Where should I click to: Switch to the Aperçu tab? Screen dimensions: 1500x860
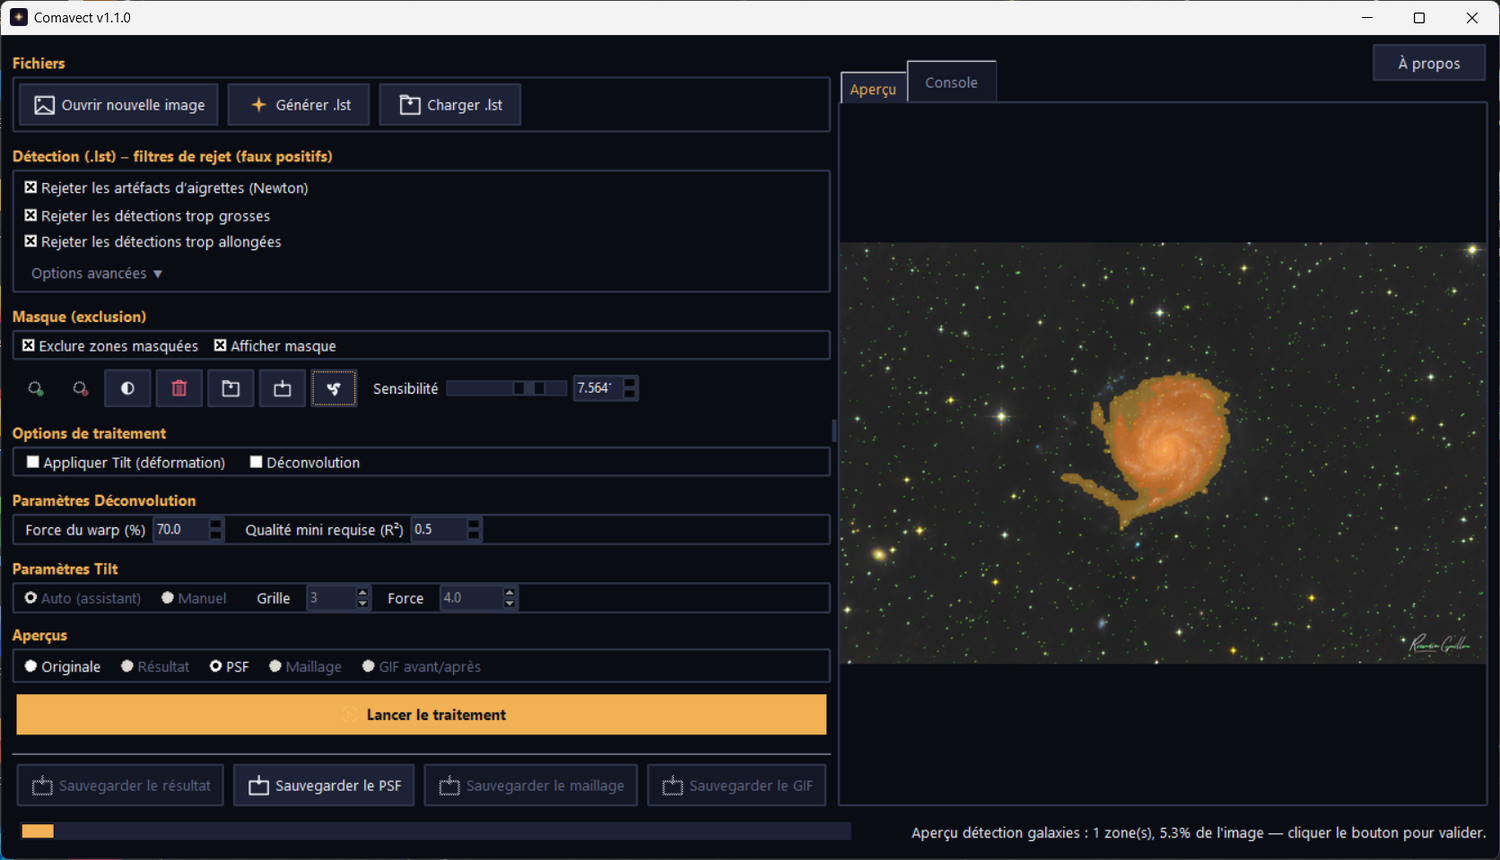coord(873,89)
